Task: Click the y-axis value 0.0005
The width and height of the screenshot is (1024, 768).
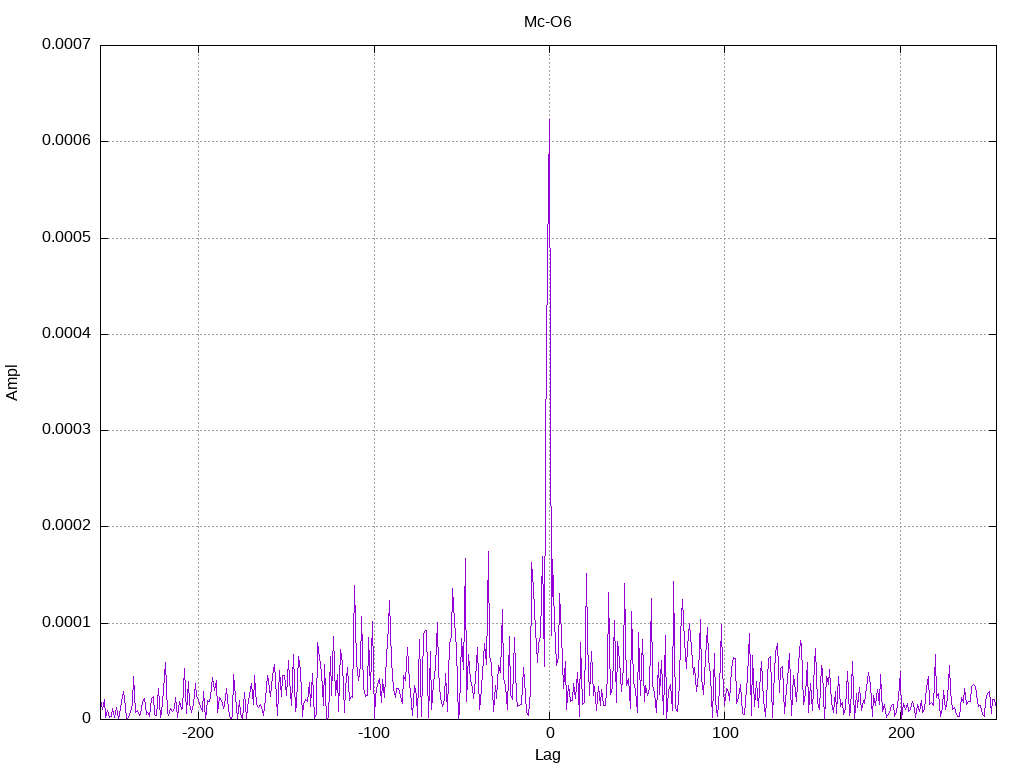Action: point(67,237)
